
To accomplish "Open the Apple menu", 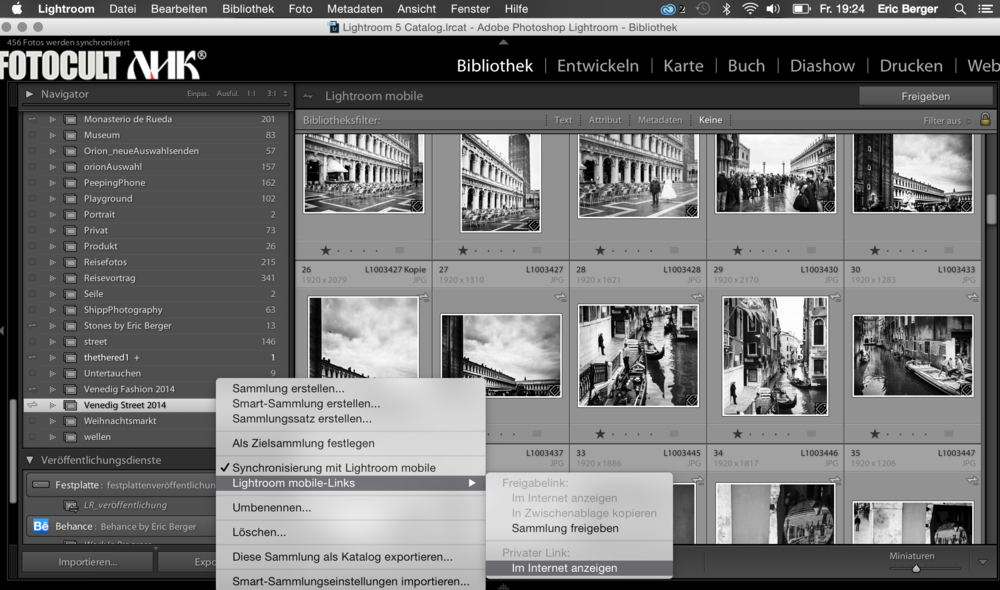I will 17,8.
